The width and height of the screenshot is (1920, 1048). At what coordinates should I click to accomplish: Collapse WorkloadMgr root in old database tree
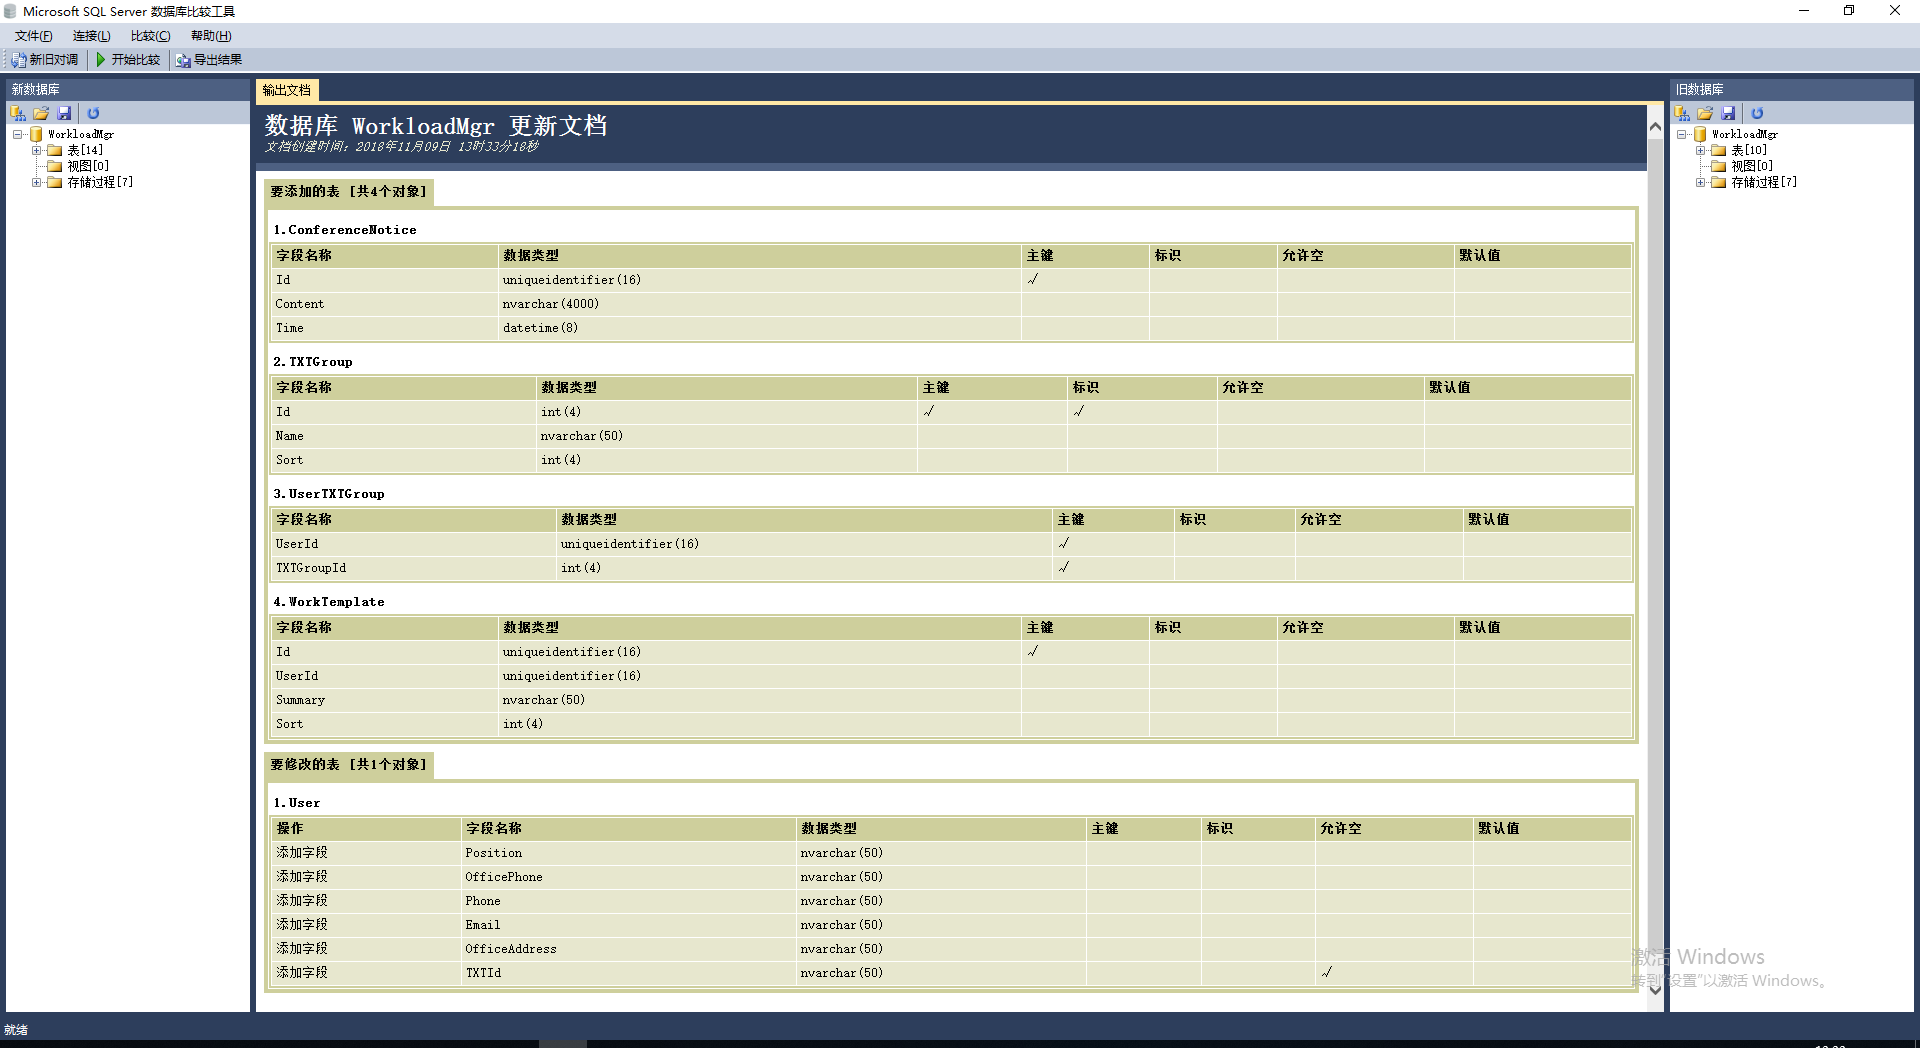coord(1682,134)
